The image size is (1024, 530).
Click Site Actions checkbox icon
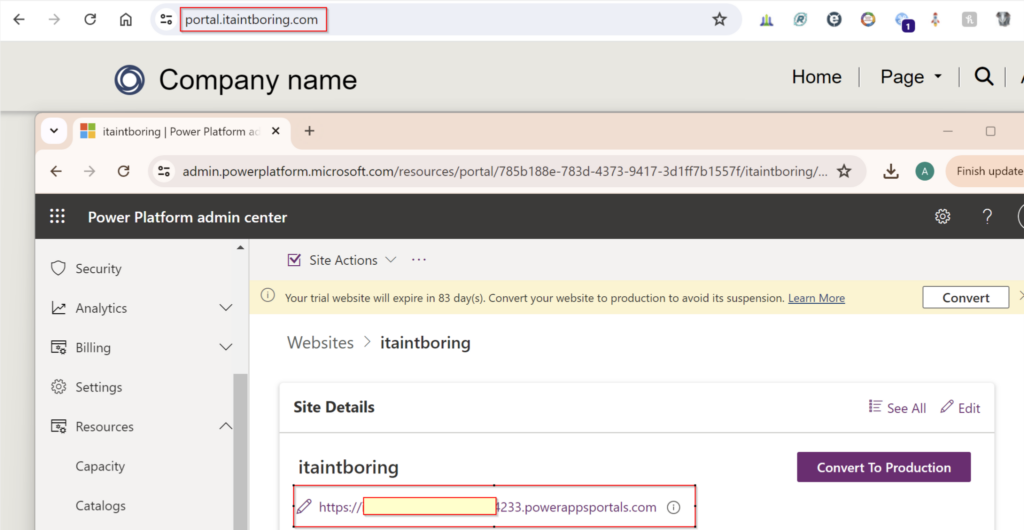click(x=294, y=260)
